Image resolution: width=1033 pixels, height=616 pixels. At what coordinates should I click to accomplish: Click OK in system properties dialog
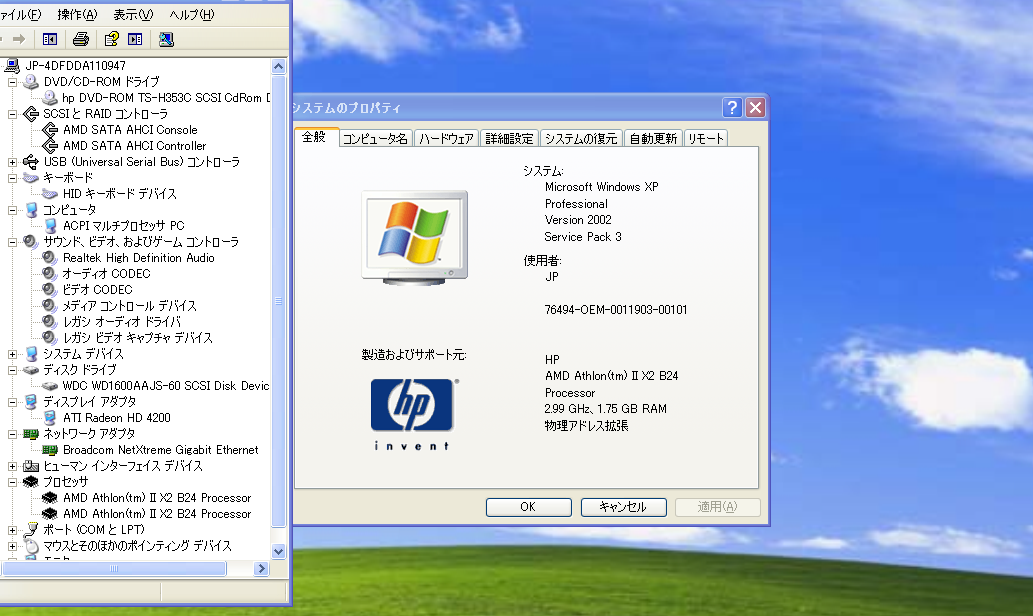tap(528, 507)
